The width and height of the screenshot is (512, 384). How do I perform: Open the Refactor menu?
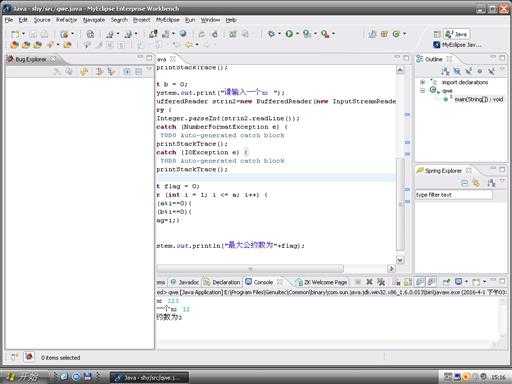tap(66, 20)
